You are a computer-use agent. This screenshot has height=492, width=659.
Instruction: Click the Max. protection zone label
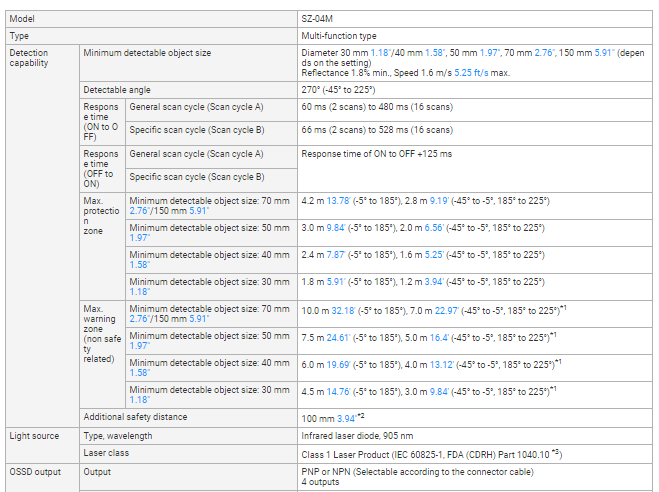[101, 216]
